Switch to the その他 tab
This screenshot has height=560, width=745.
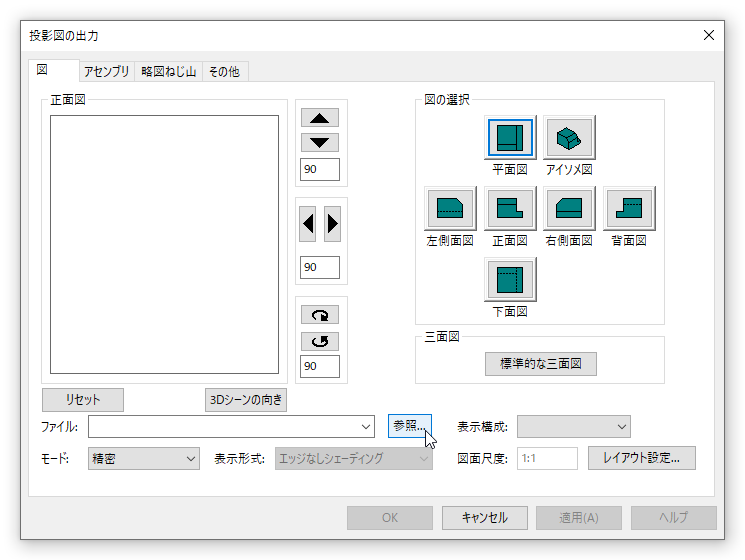click(225, 72)
